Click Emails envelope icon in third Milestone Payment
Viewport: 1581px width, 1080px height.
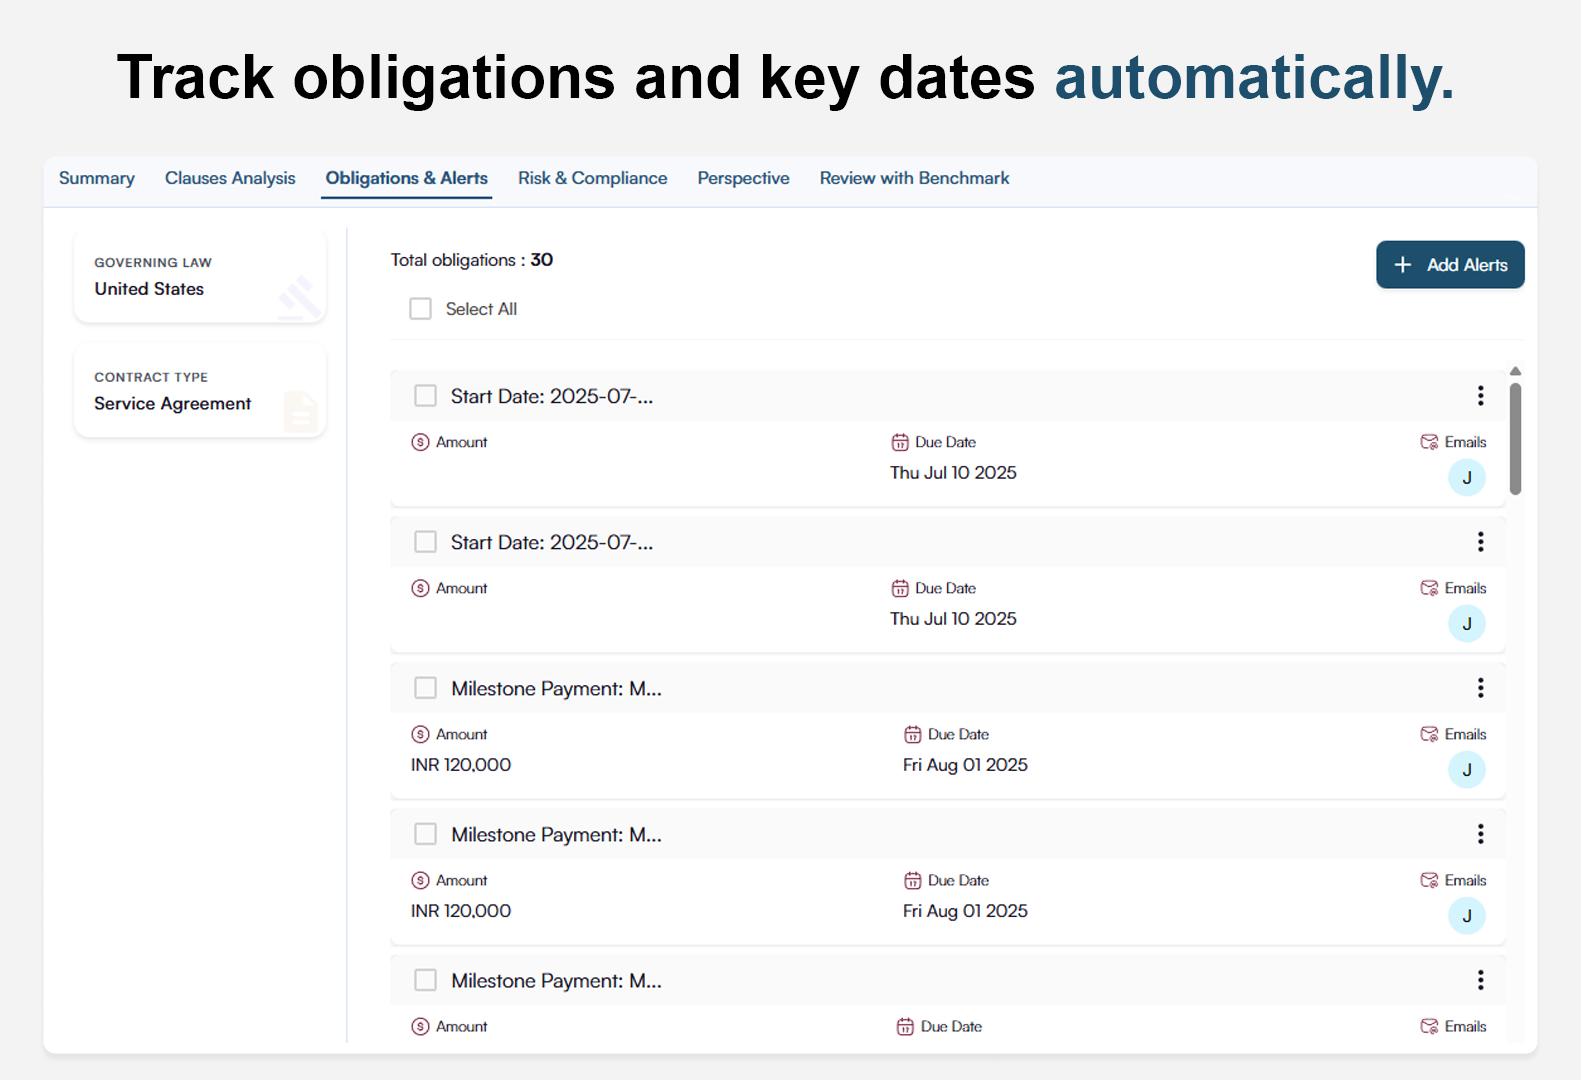click(1429, 1026)
